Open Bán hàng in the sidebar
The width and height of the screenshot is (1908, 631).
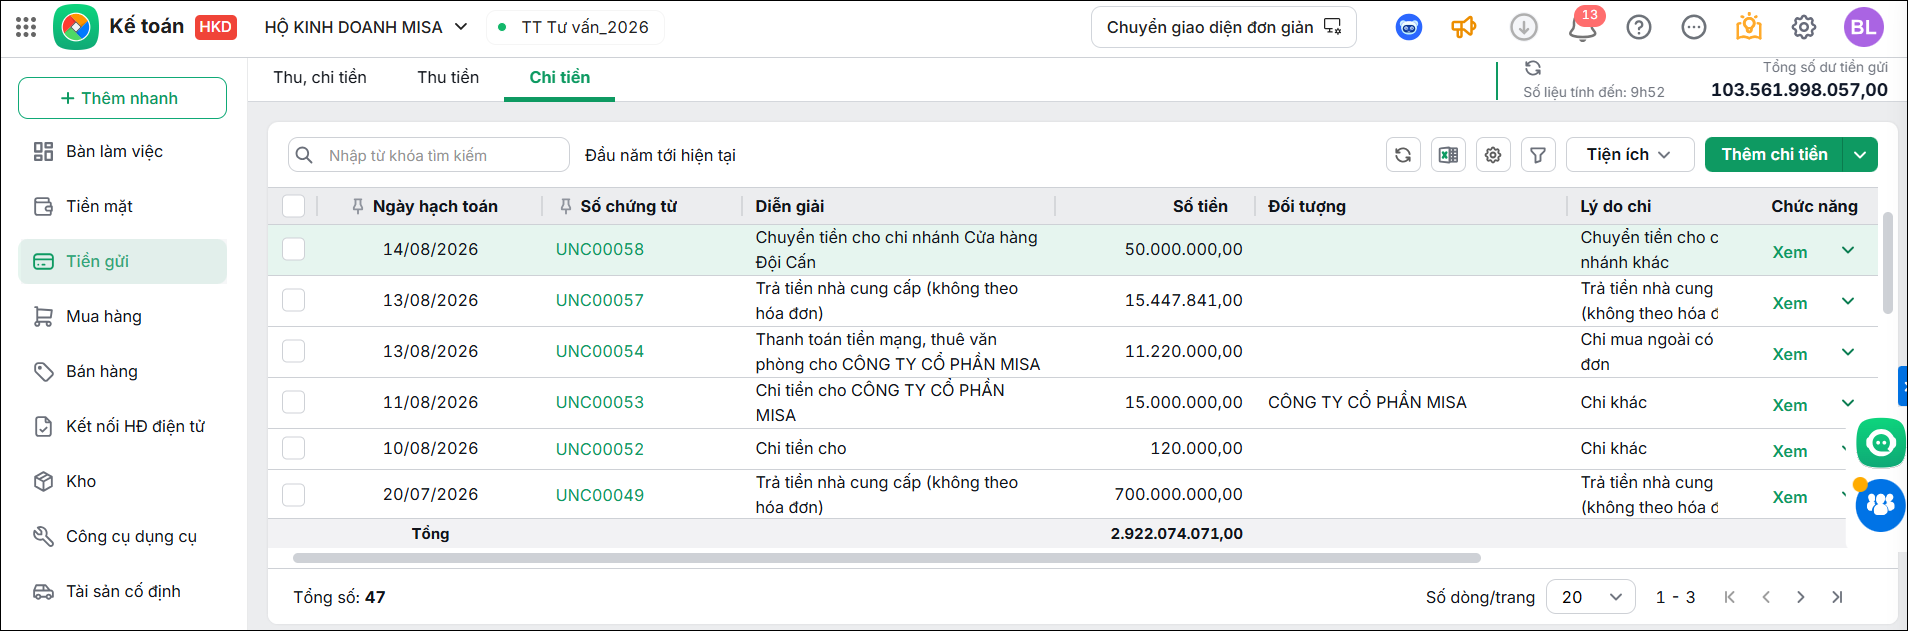(x=122, y=372)
